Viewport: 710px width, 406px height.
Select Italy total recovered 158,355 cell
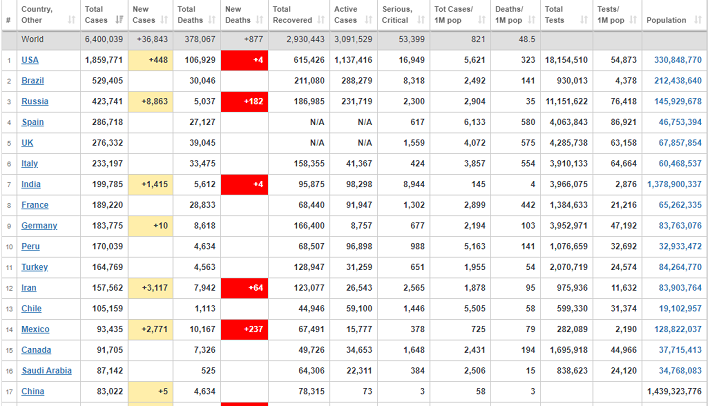tap(299, 163)
